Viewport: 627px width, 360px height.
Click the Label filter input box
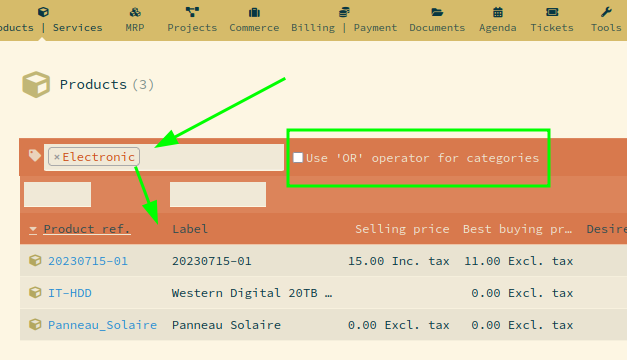(x=218, y=194)
